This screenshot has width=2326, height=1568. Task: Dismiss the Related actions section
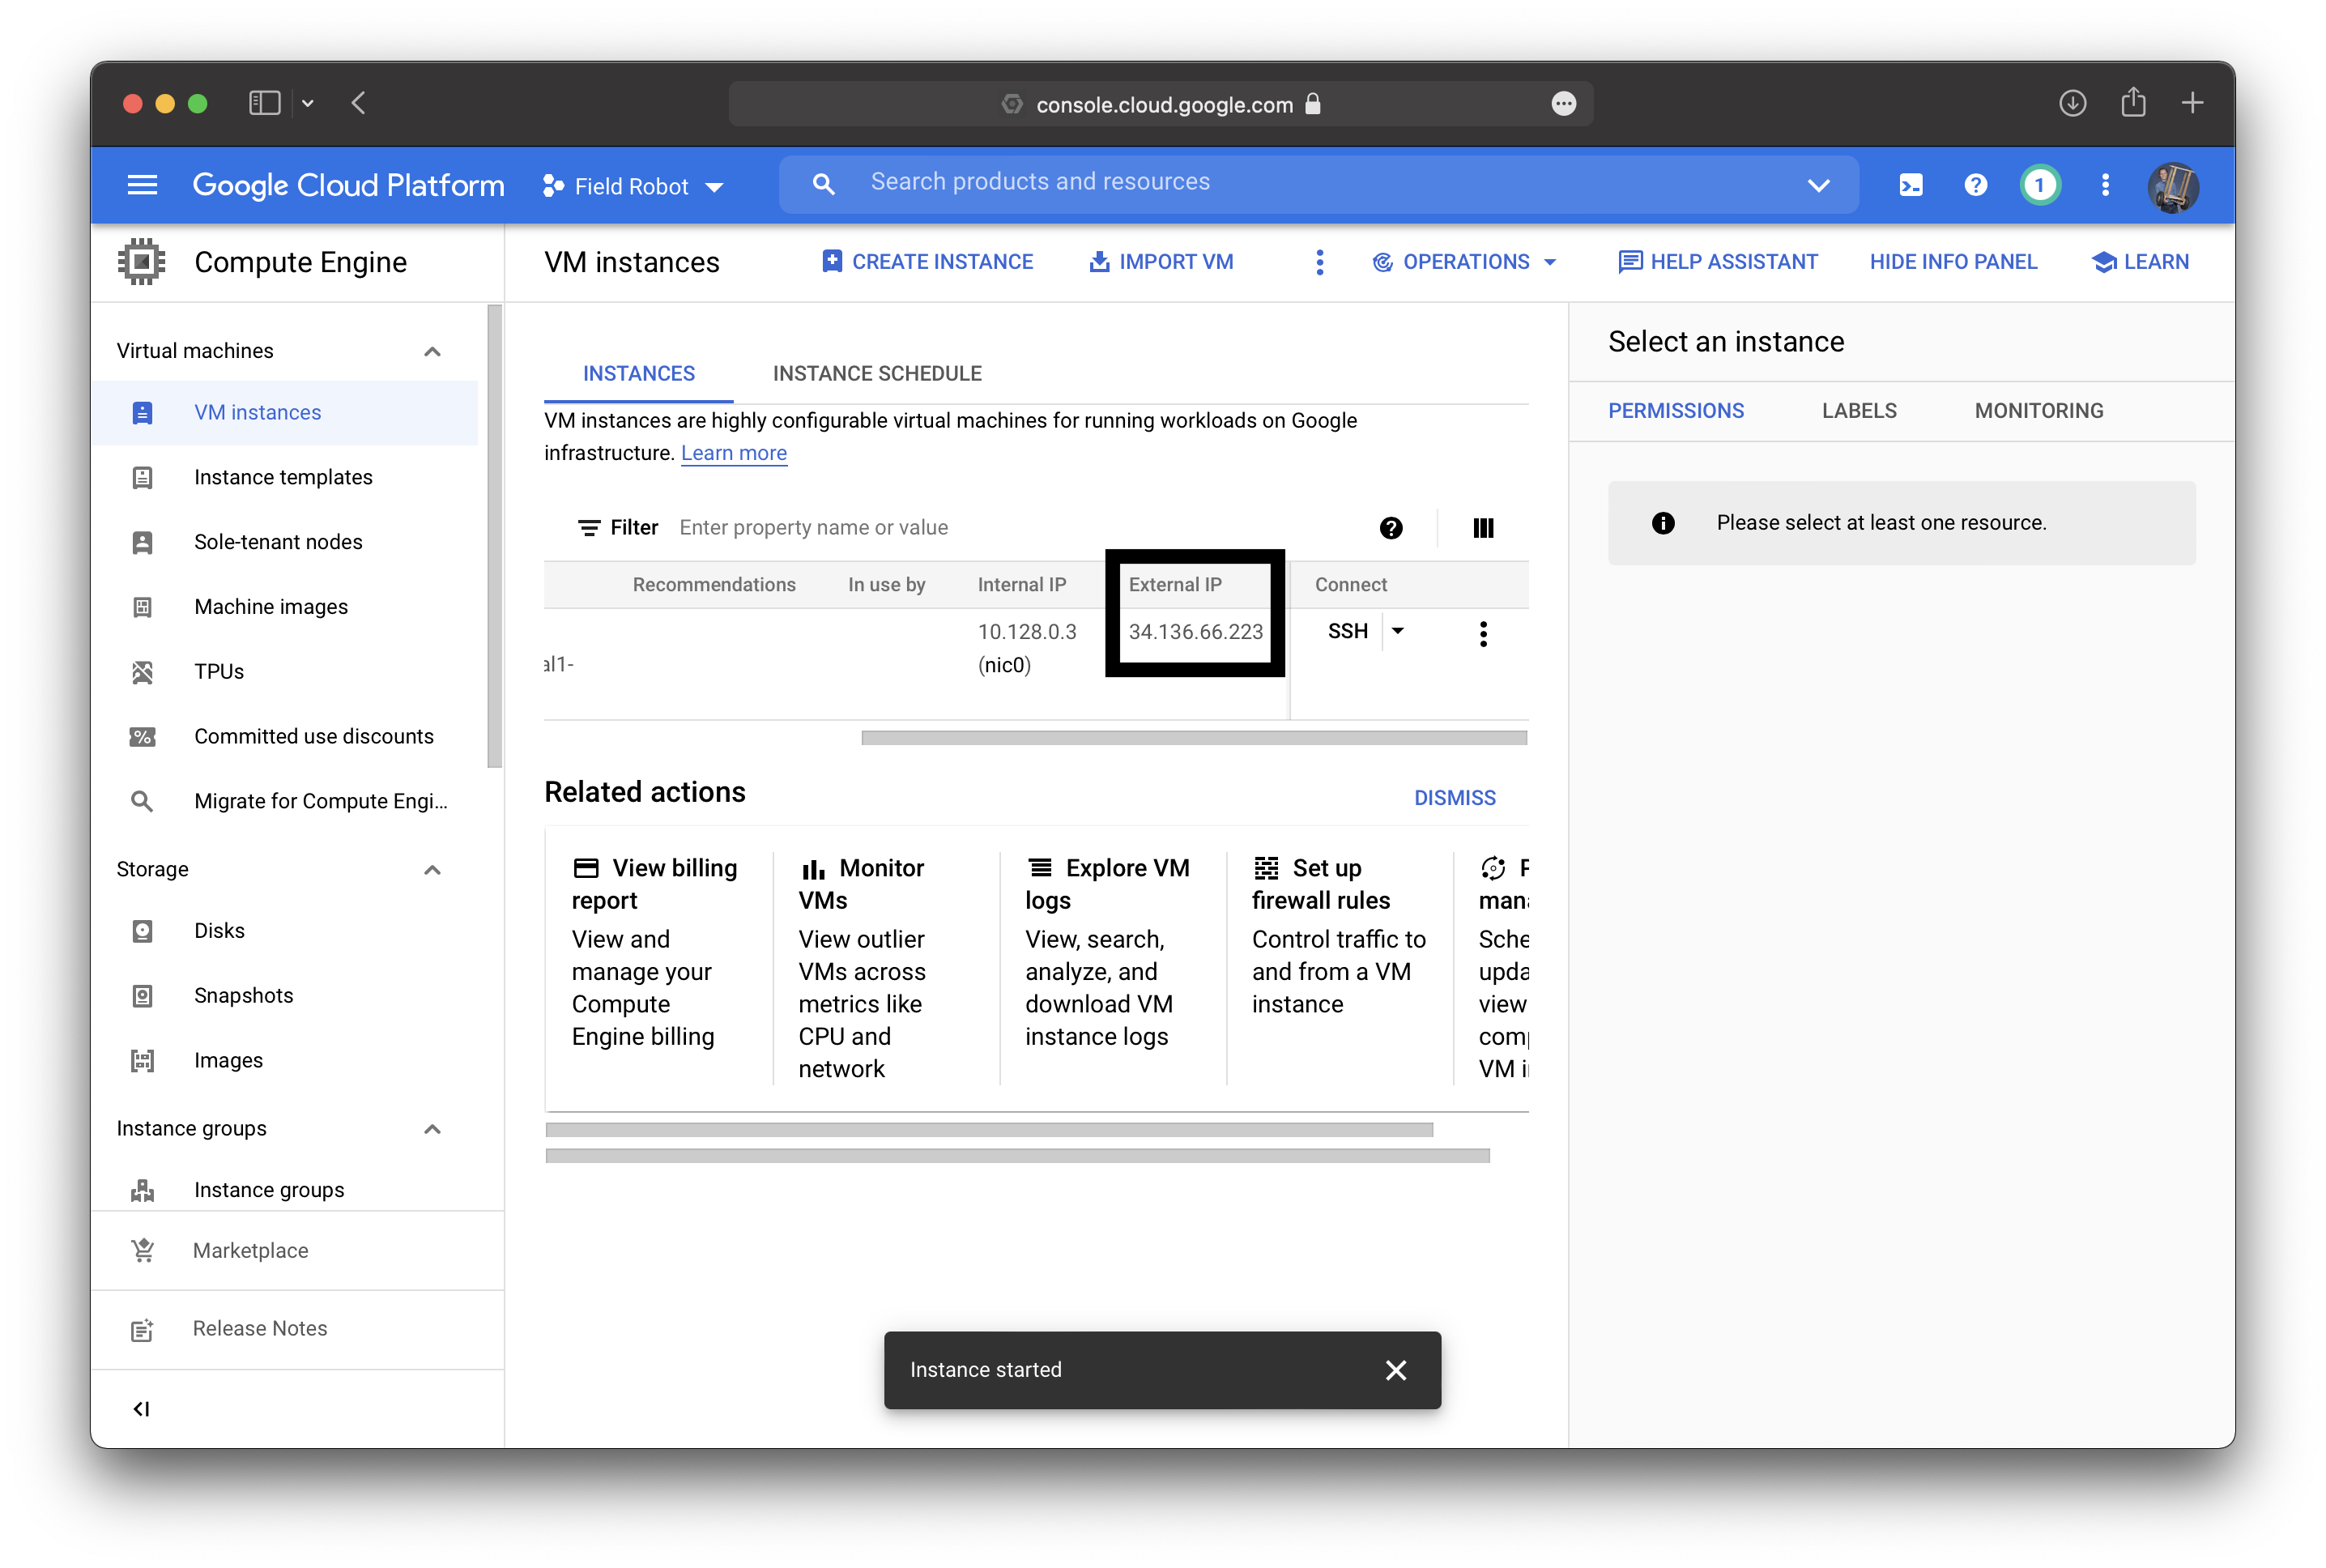coord(1454,798)
